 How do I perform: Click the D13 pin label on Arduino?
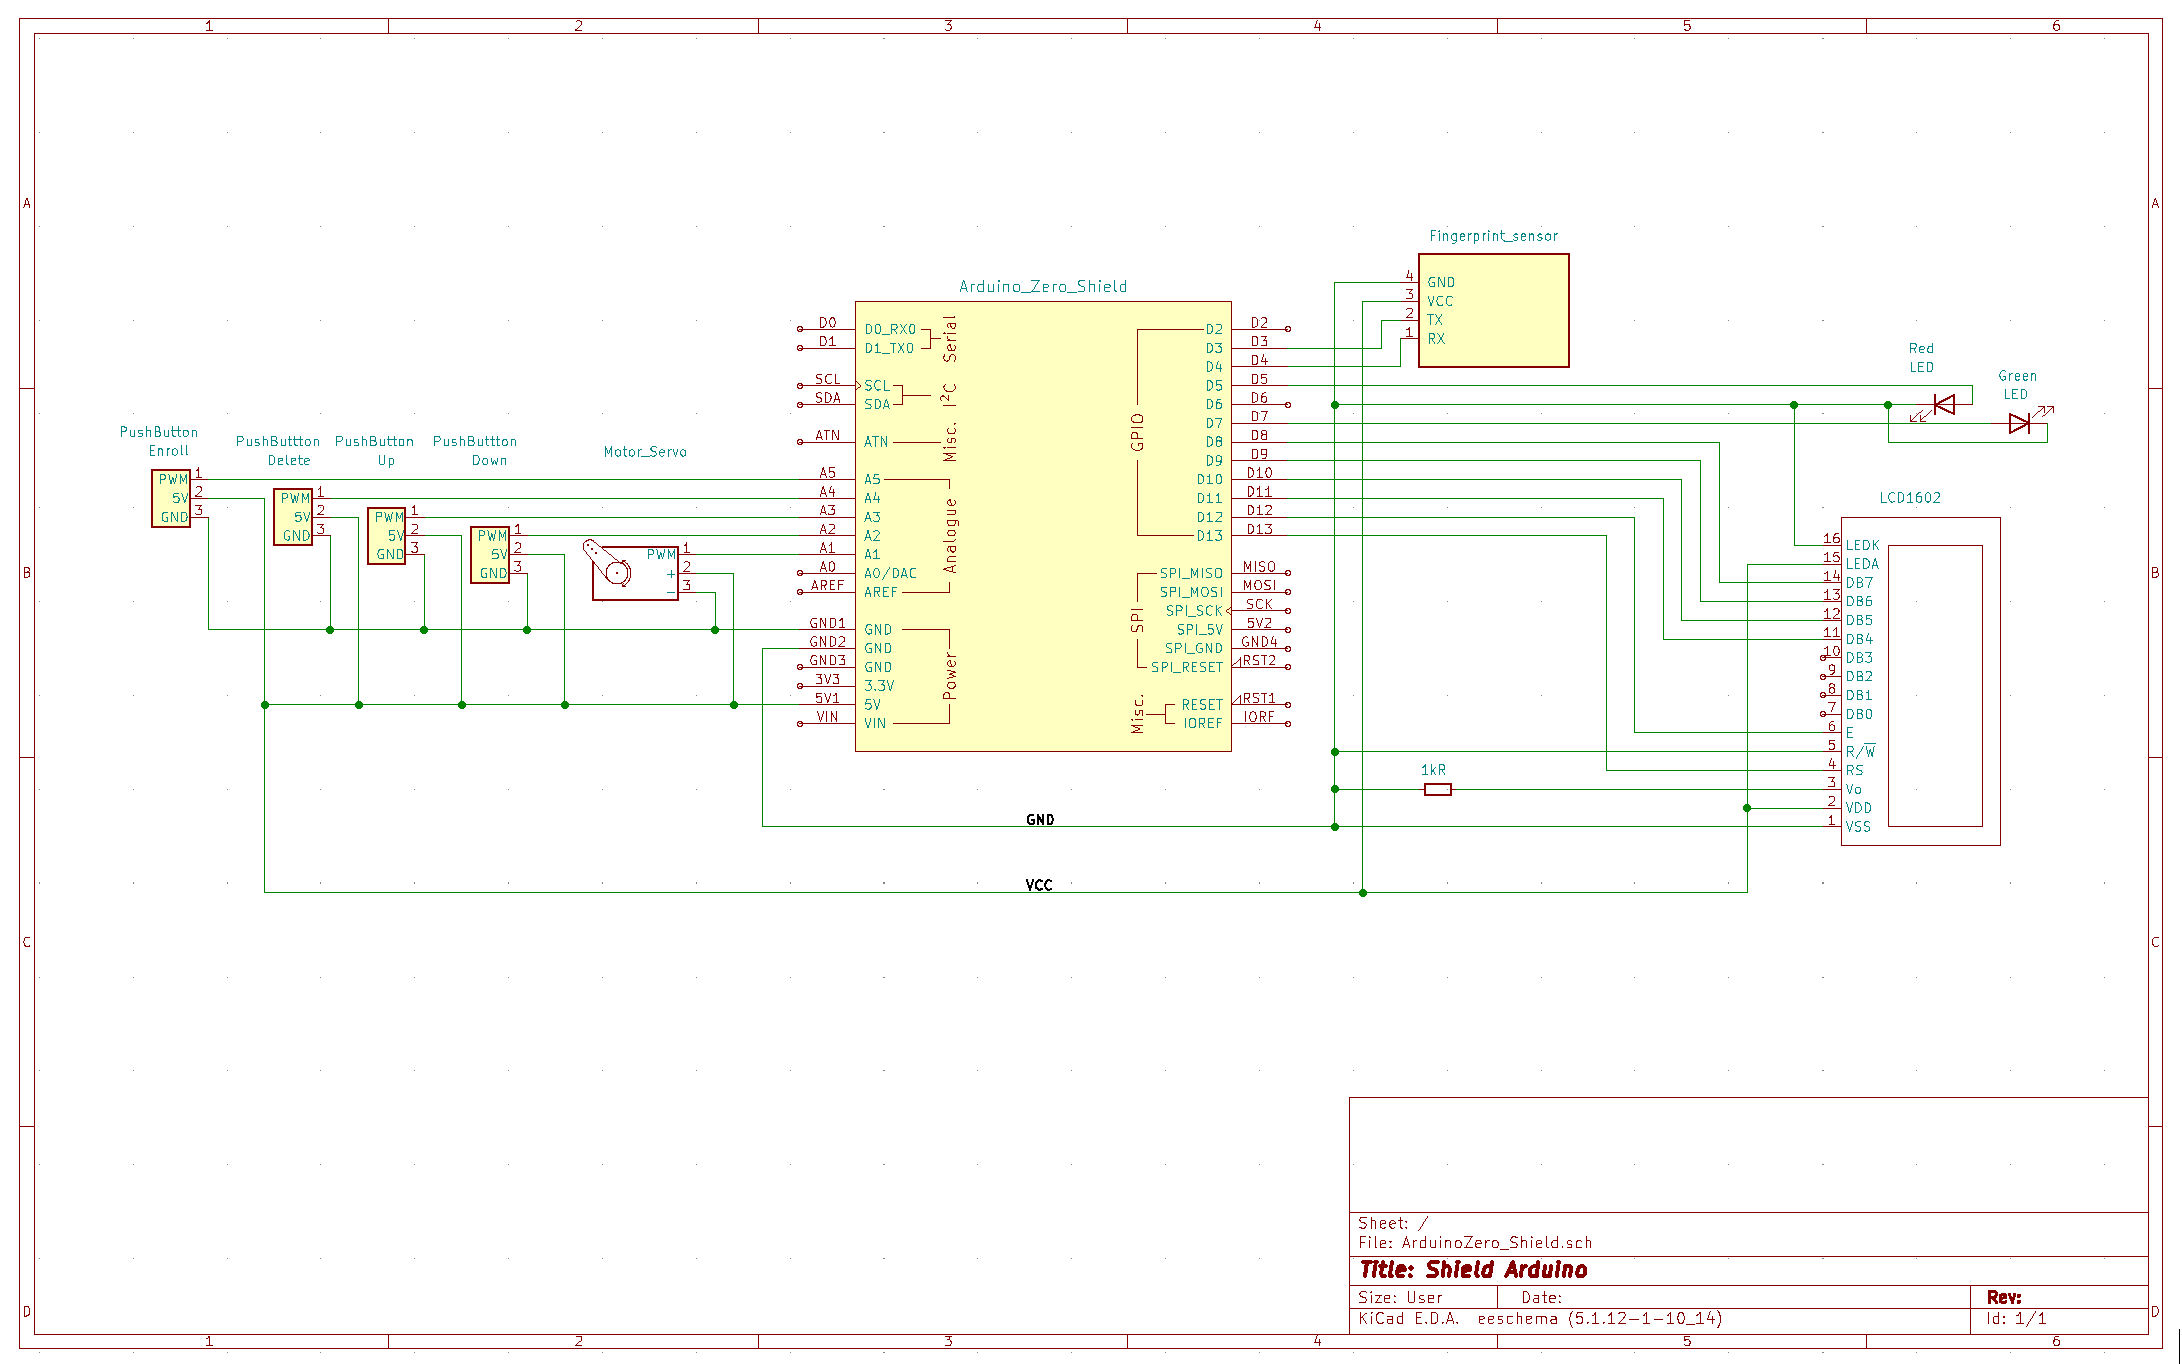coord(1209,536)
